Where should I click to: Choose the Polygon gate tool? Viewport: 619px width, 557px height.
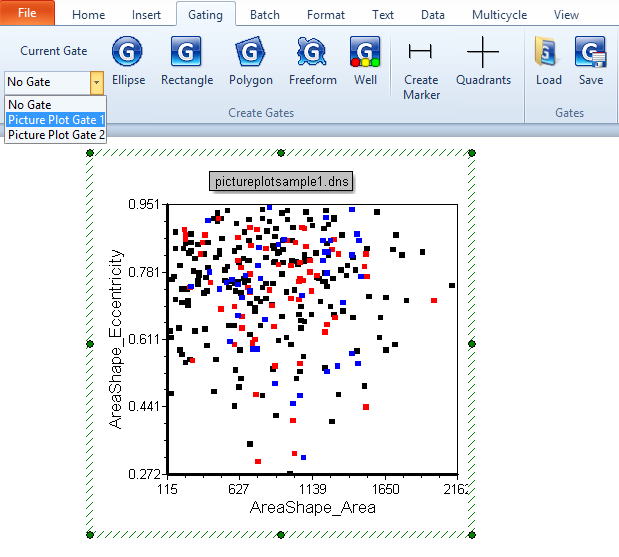click(250, 62)
